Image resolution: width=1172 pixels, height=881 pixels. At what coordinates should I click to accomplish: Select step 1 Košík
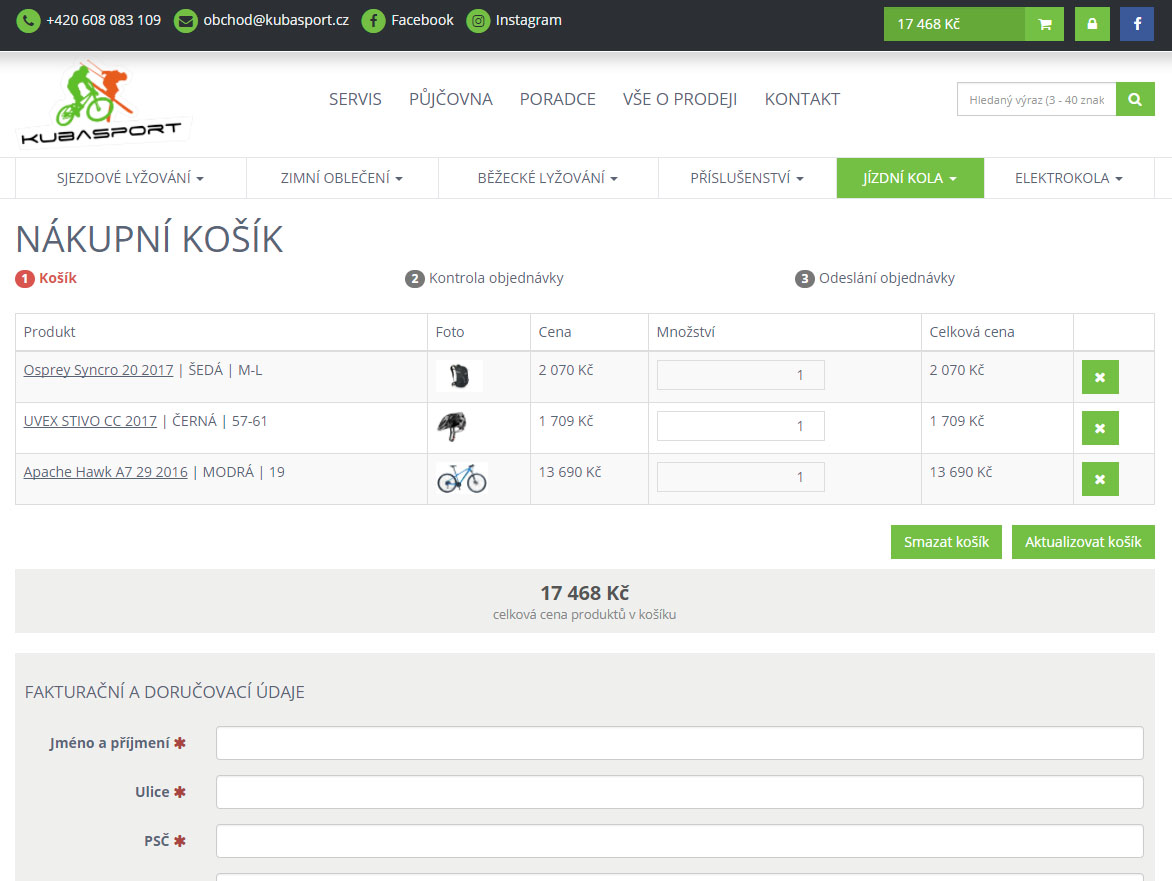pyautogui.click(x=46, y=278)
